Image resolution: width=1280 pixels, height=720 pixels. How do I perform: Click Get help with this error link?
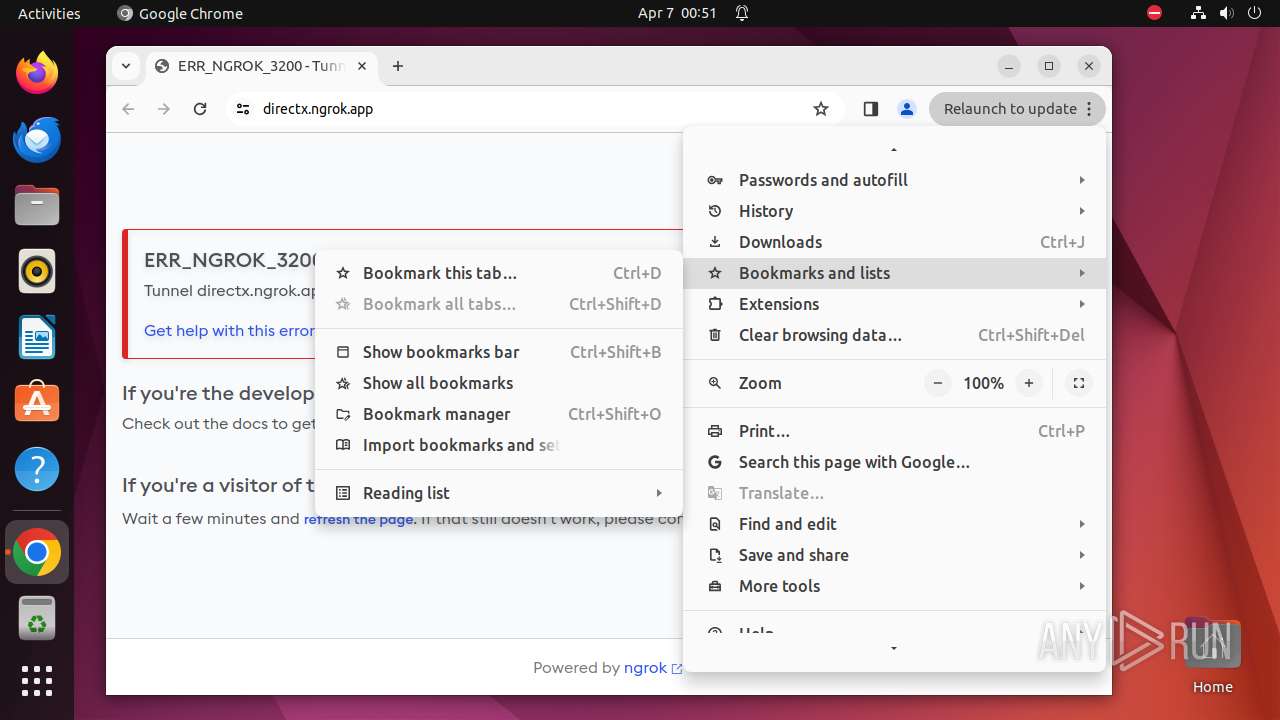pyautogui.click(x=230, y=331)
